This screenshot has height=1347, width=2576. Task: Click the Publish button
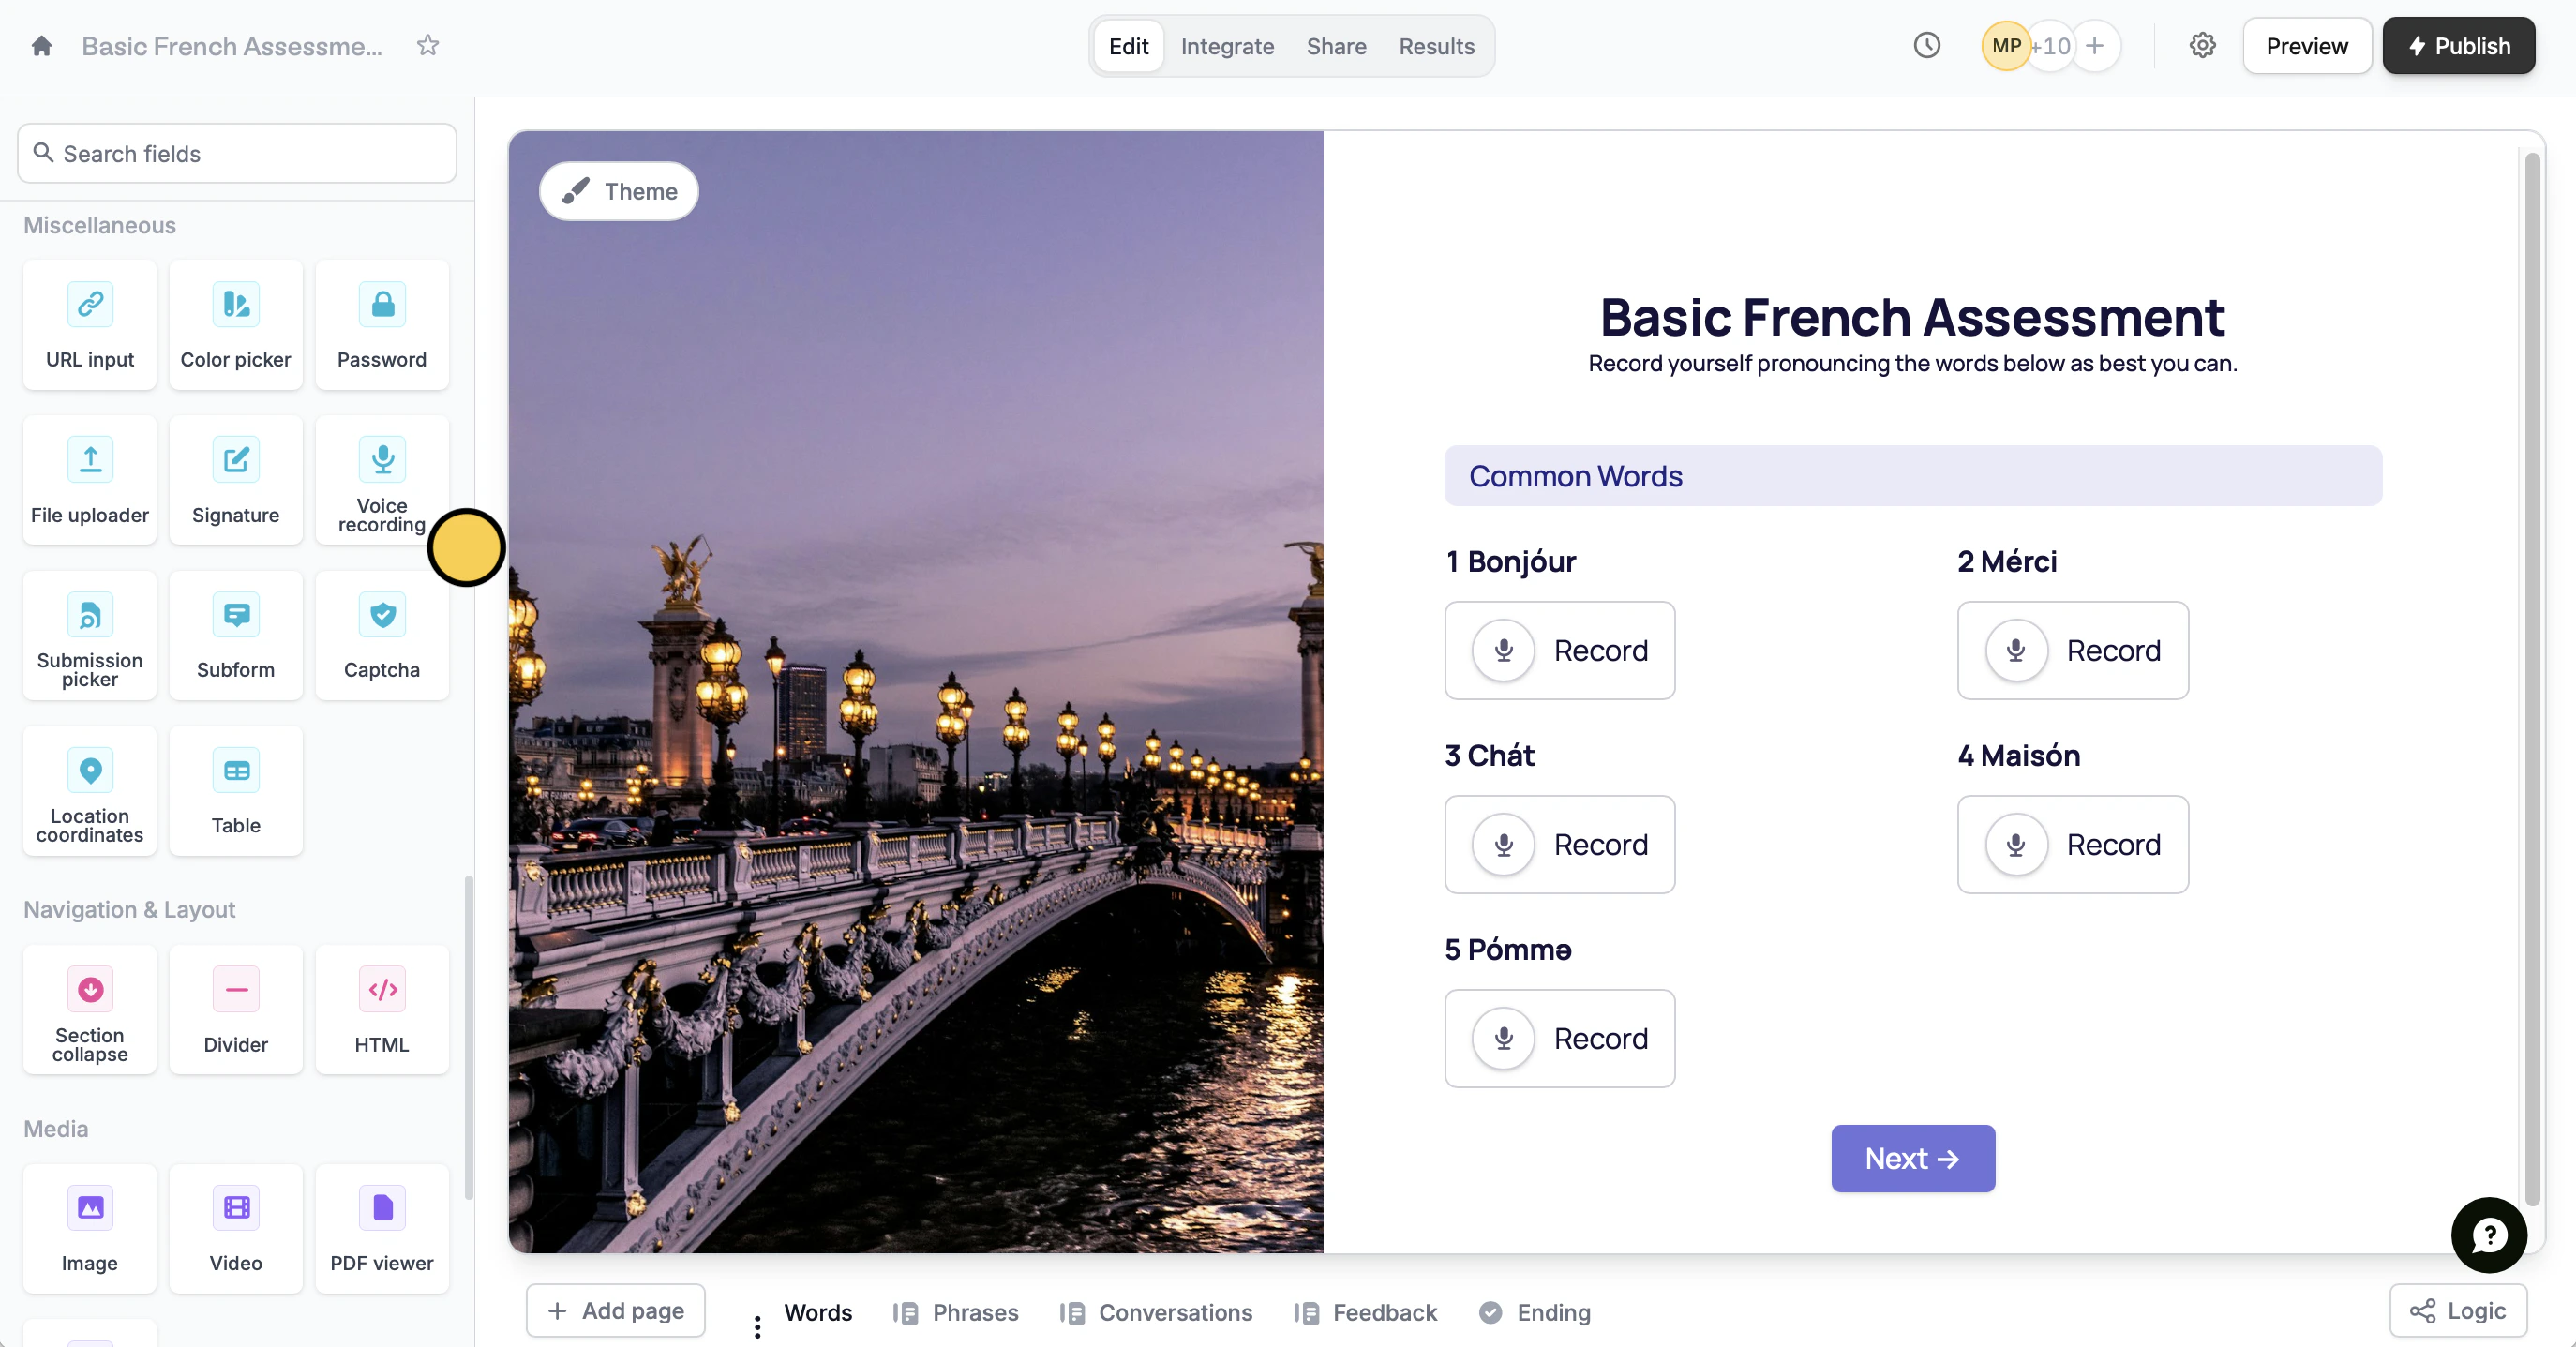2458,46
